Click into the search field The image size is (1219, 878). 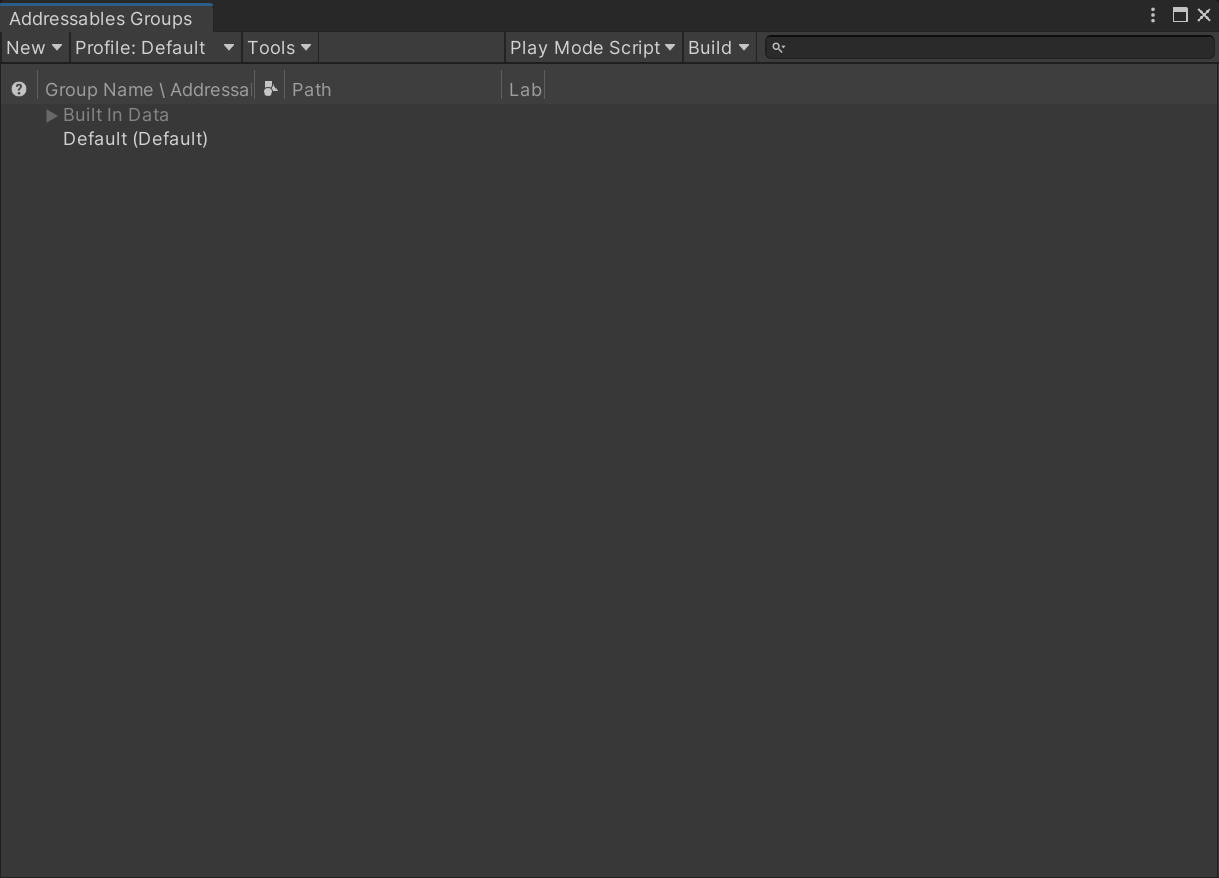coord(990,47)
